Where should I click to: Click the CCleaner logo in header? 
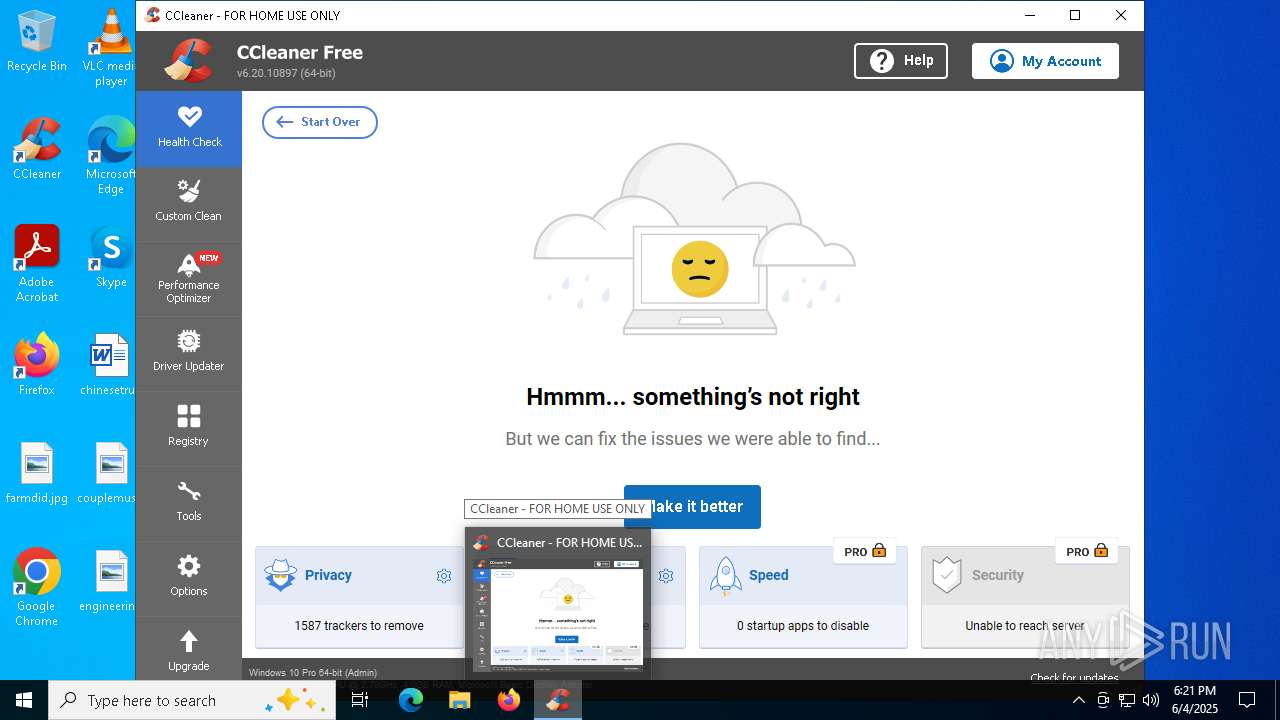189,60
